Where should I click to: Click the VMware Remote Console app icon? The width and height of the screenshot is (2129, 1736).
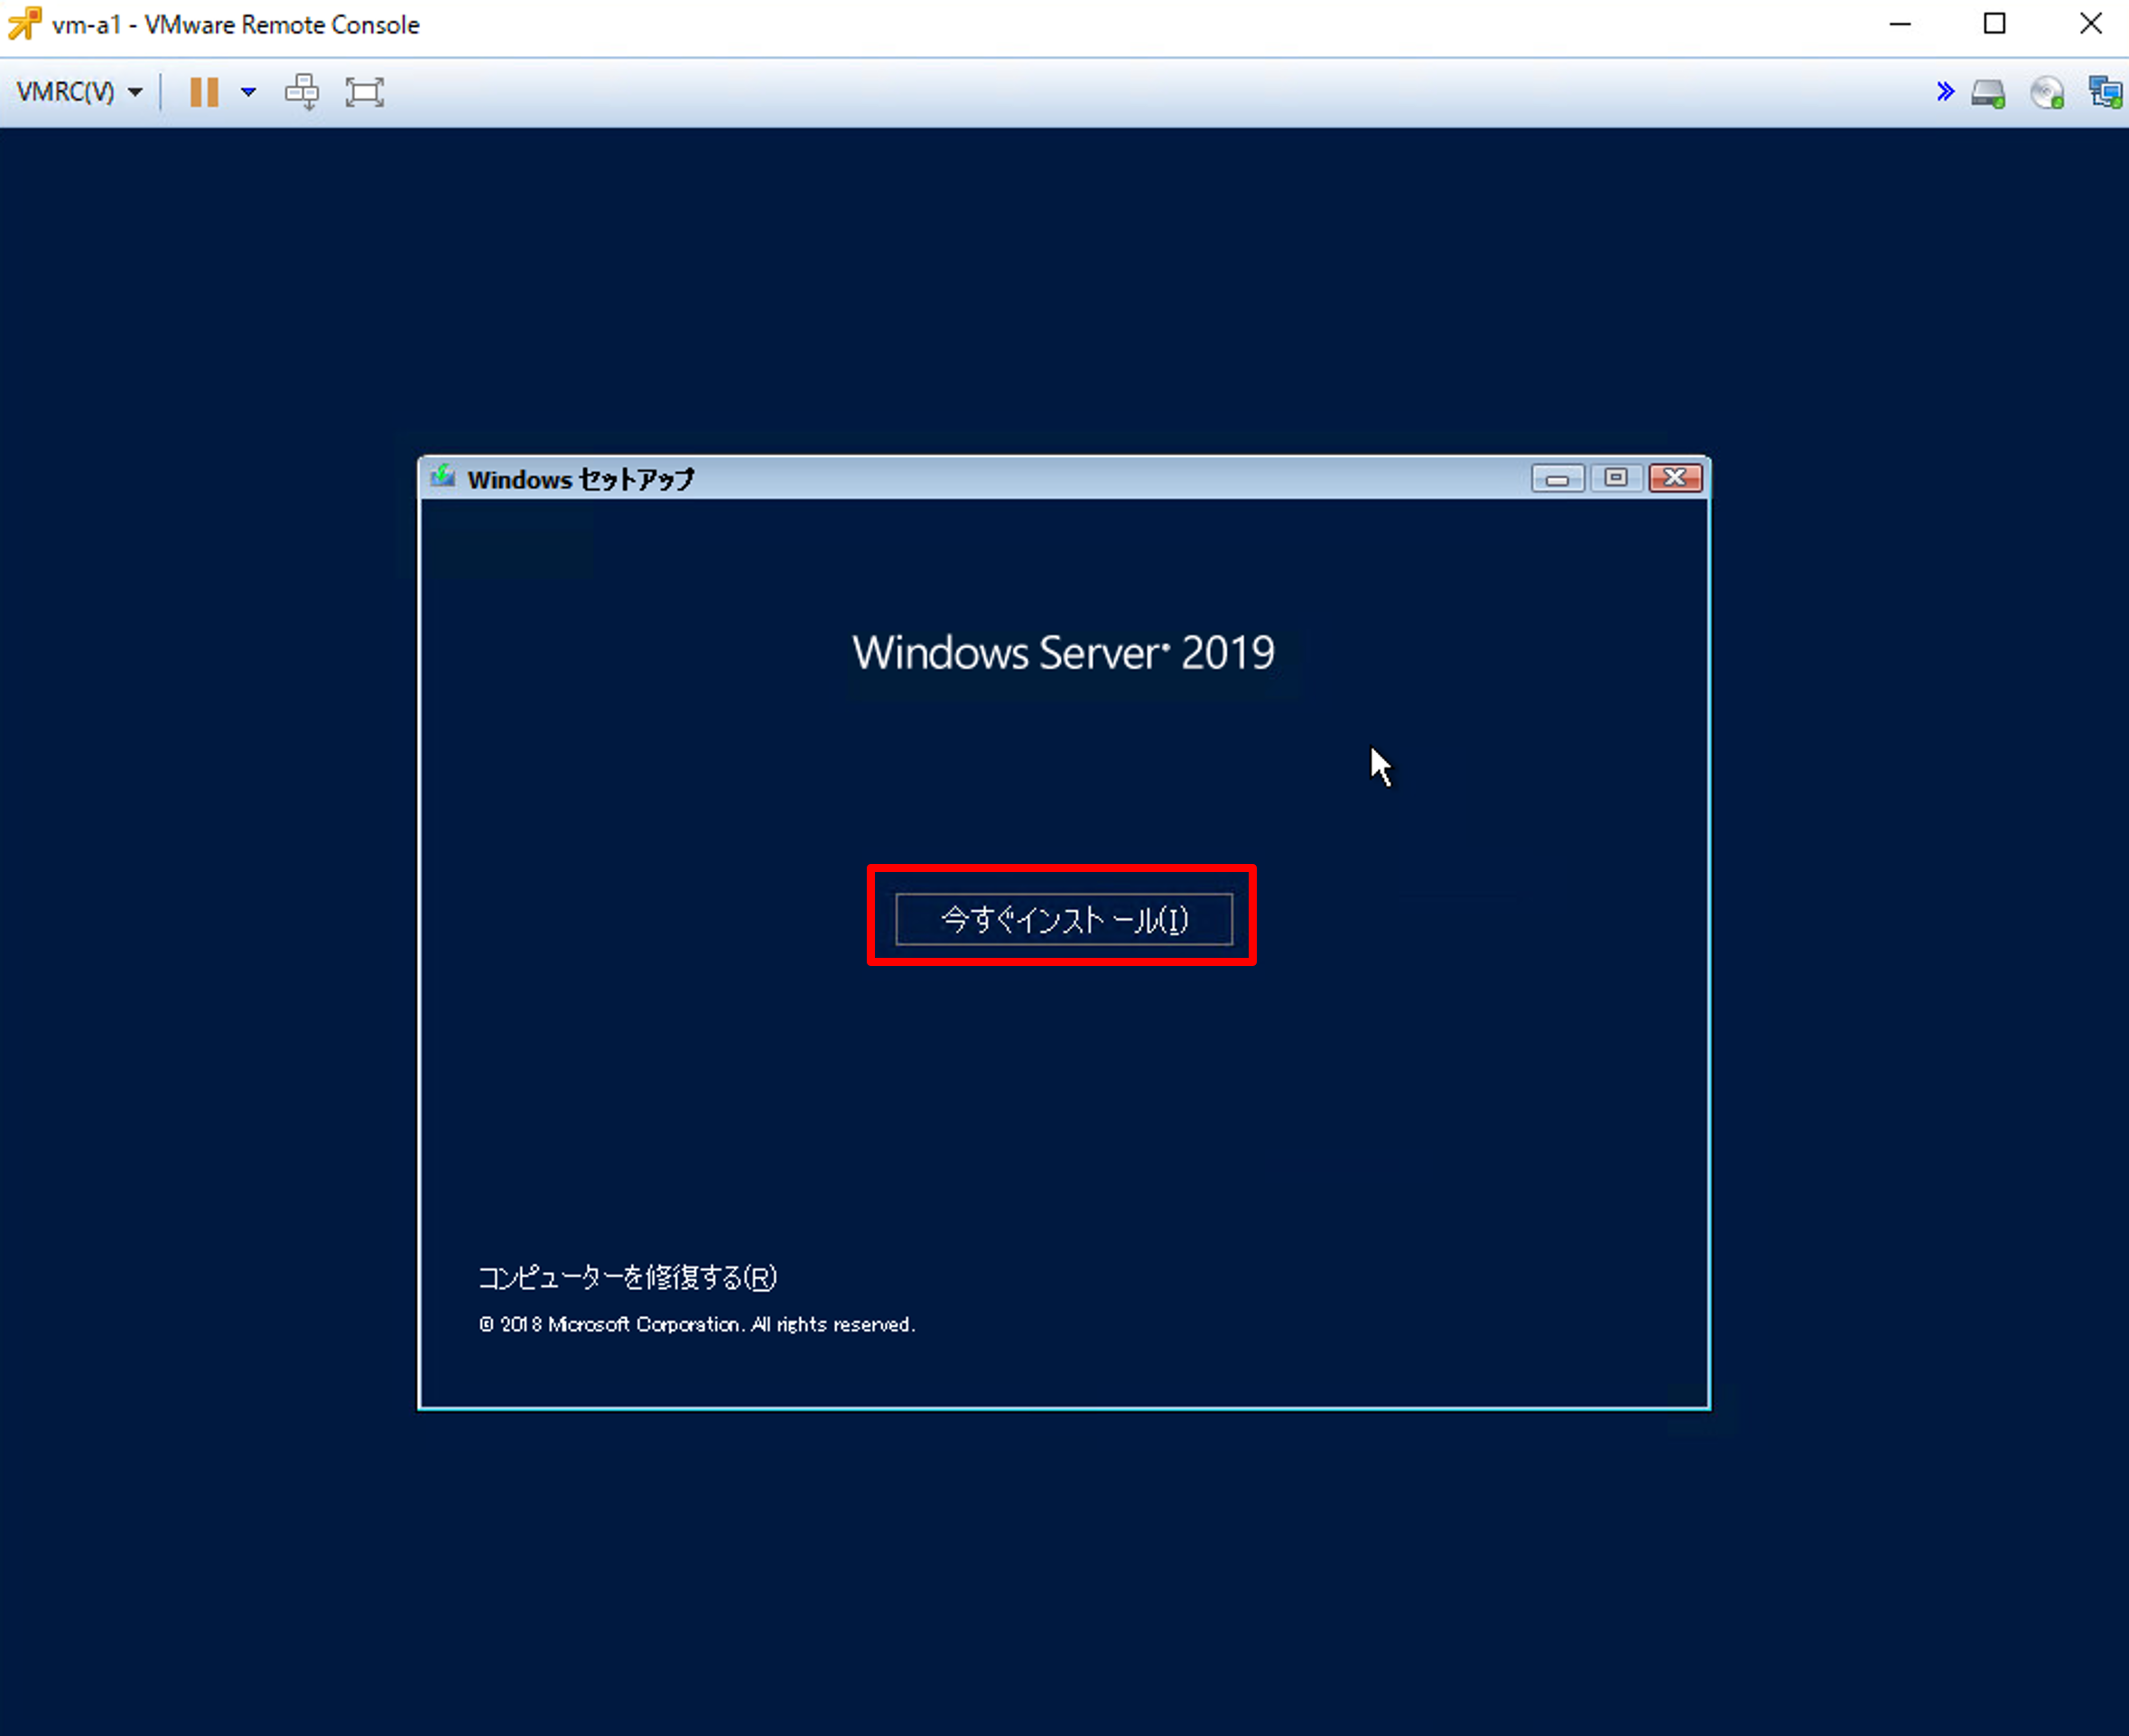click(24, 24)
